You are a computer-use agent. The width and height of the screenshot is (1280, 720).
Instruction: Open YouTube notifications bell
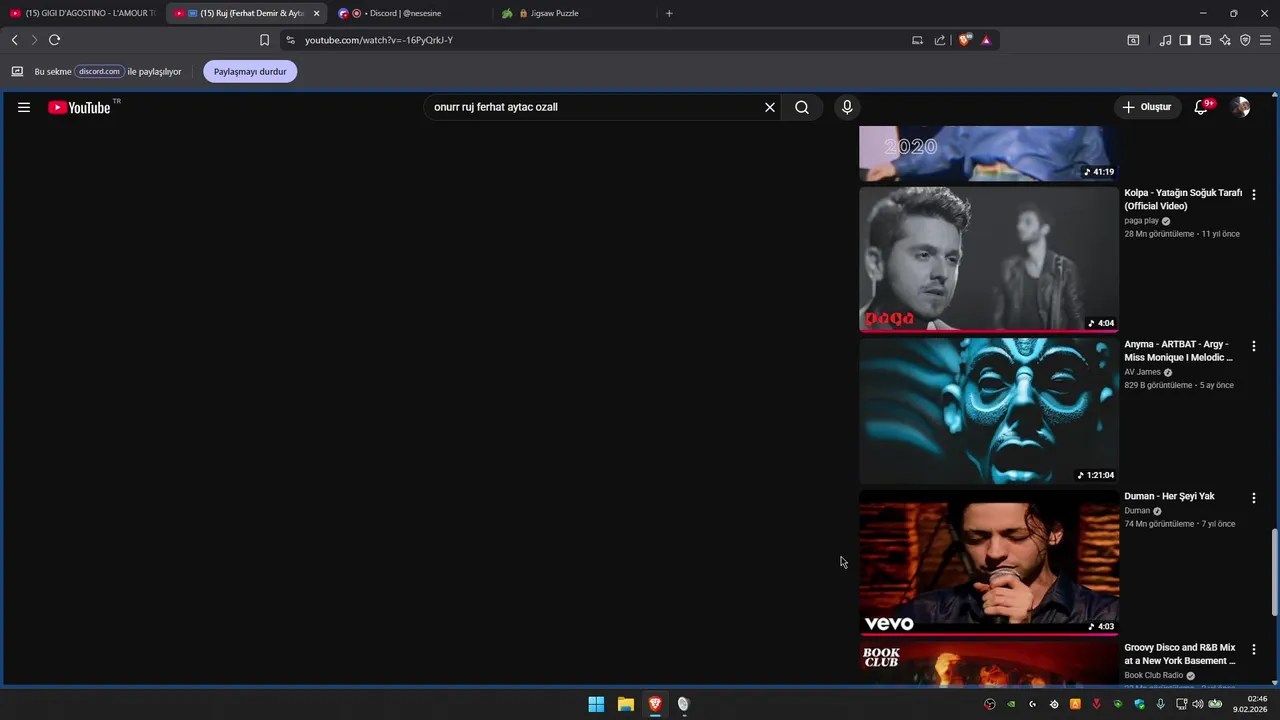(x=1202, y=107)
